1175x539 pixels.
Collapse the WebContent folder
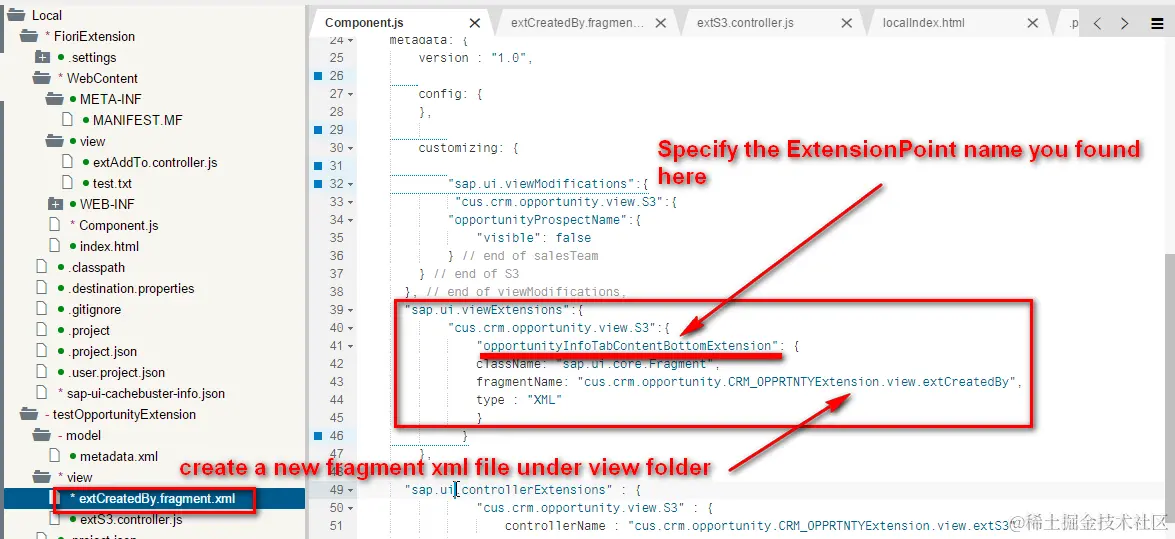click(41, 78)
